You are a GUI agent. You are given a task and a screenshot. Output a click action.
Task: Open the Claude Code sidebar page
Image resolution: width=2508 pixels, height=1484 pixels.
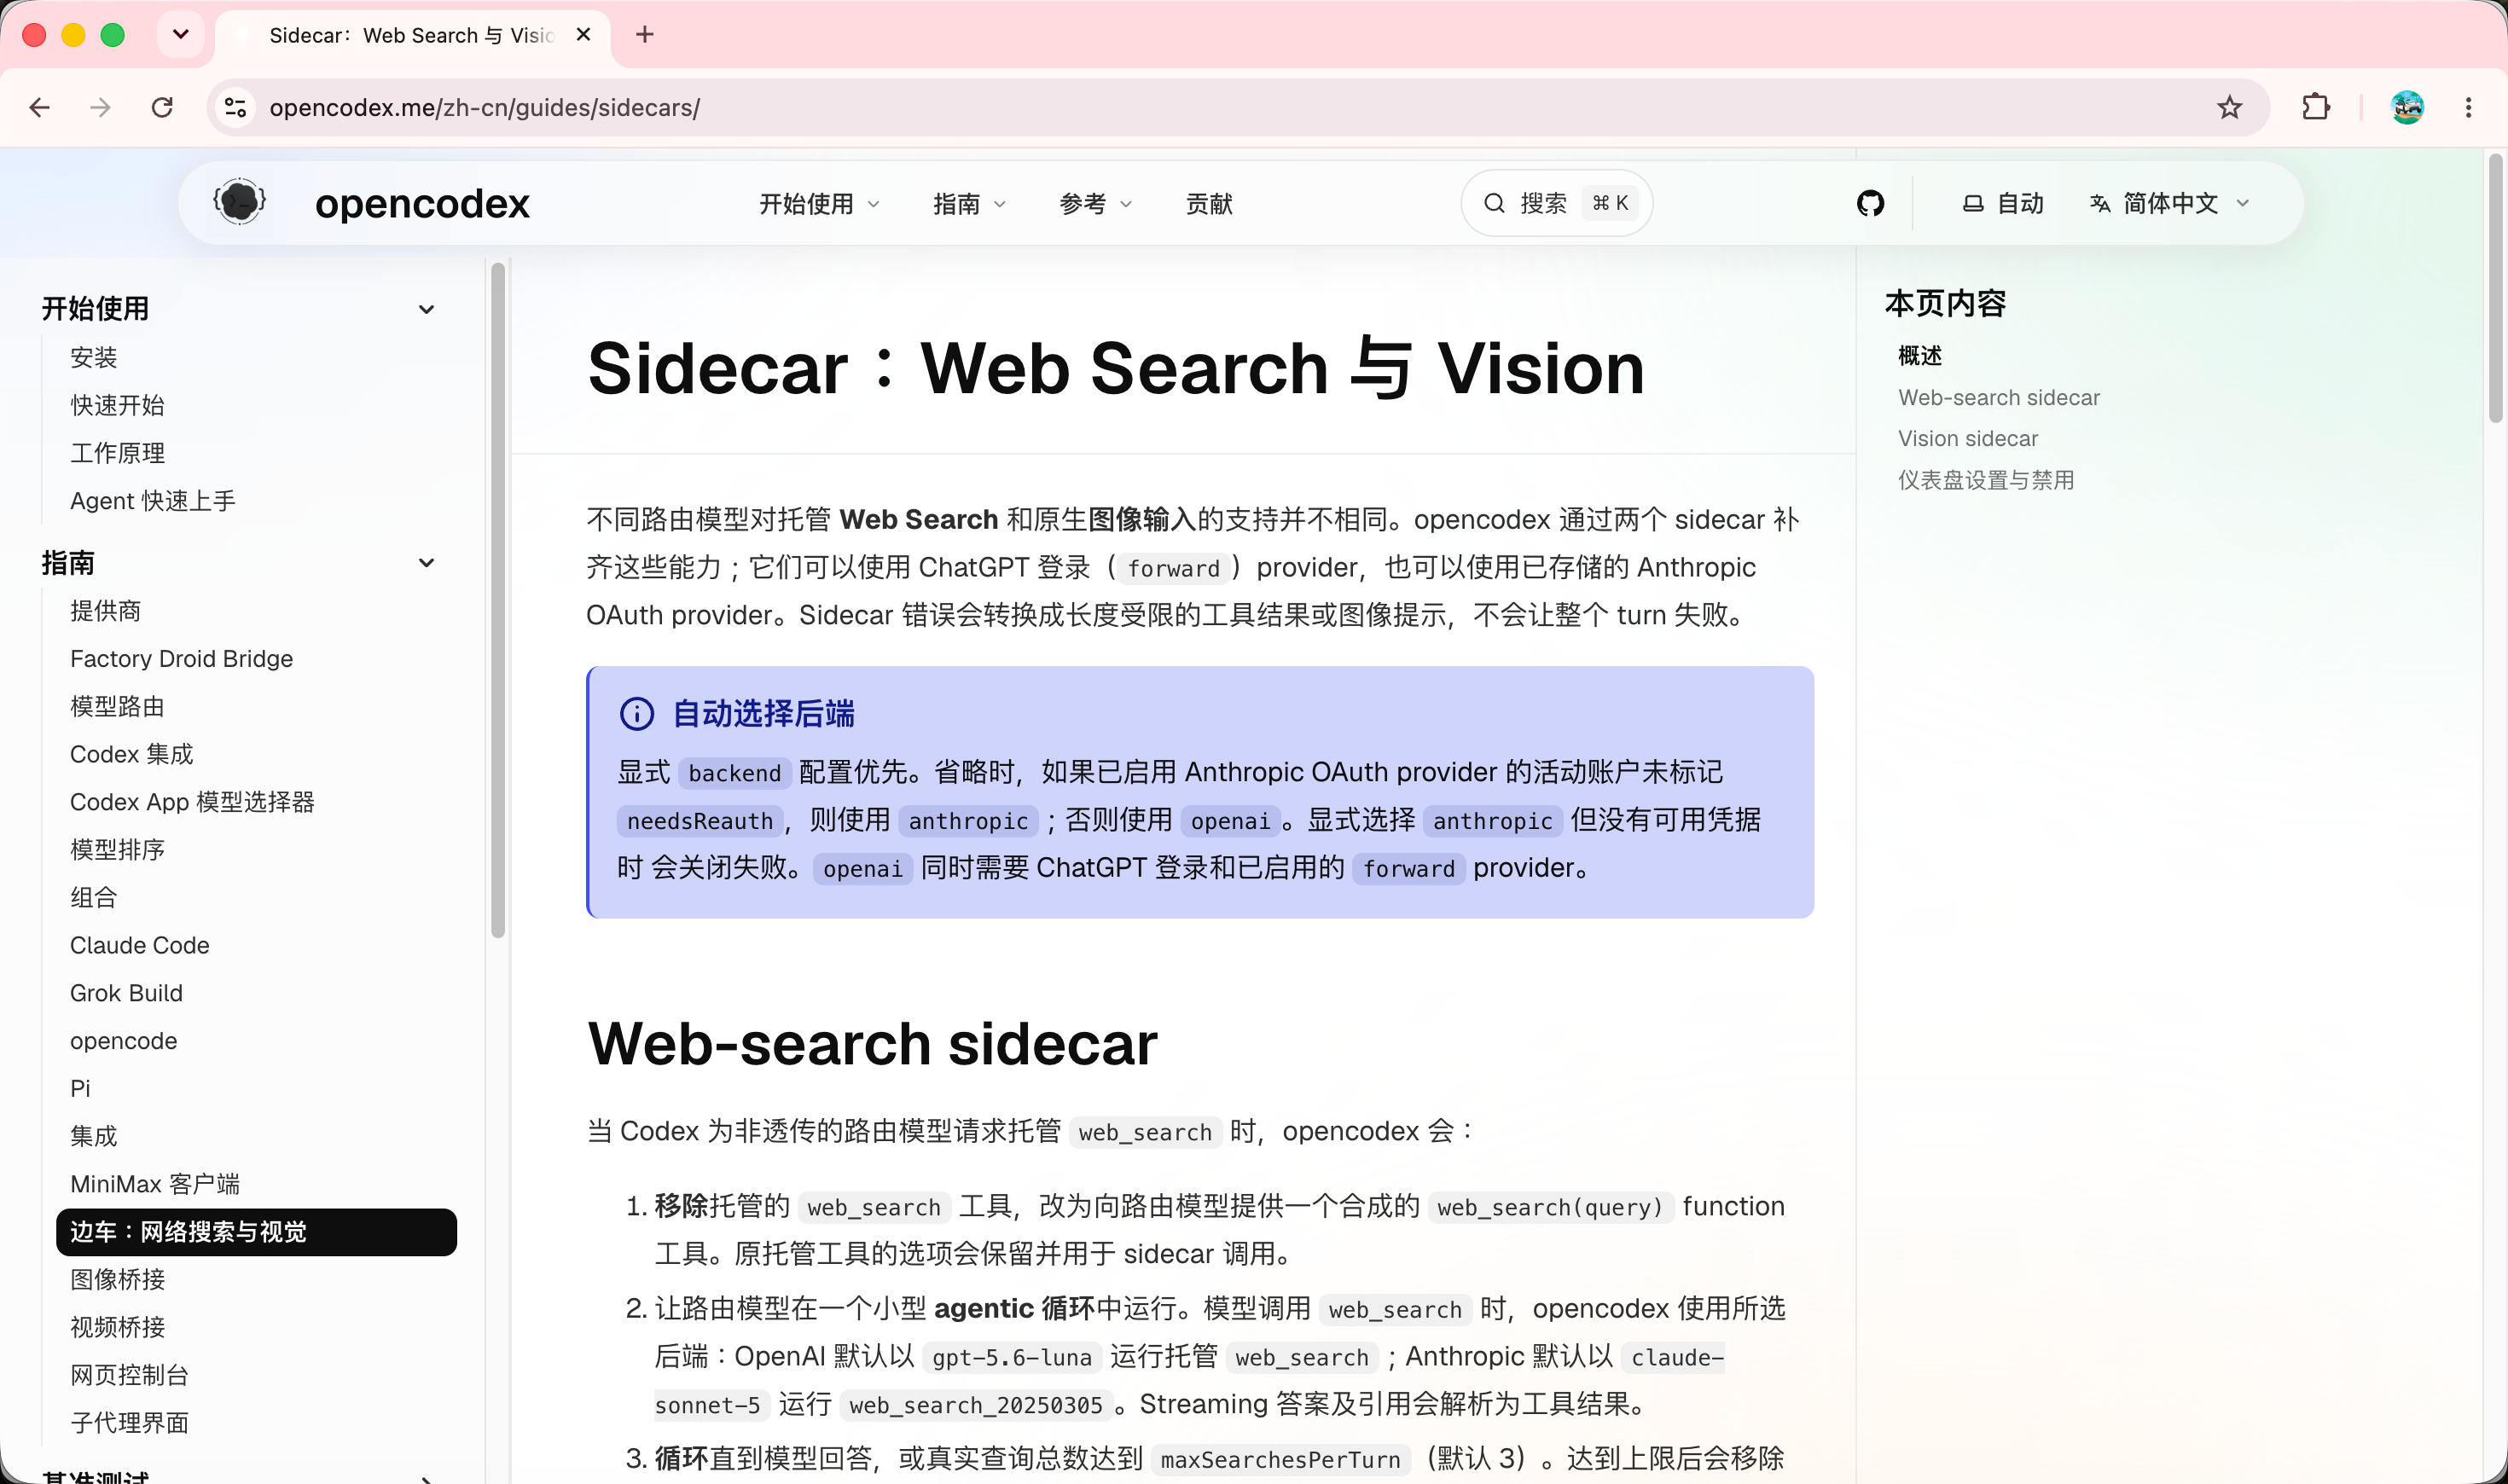140,945
